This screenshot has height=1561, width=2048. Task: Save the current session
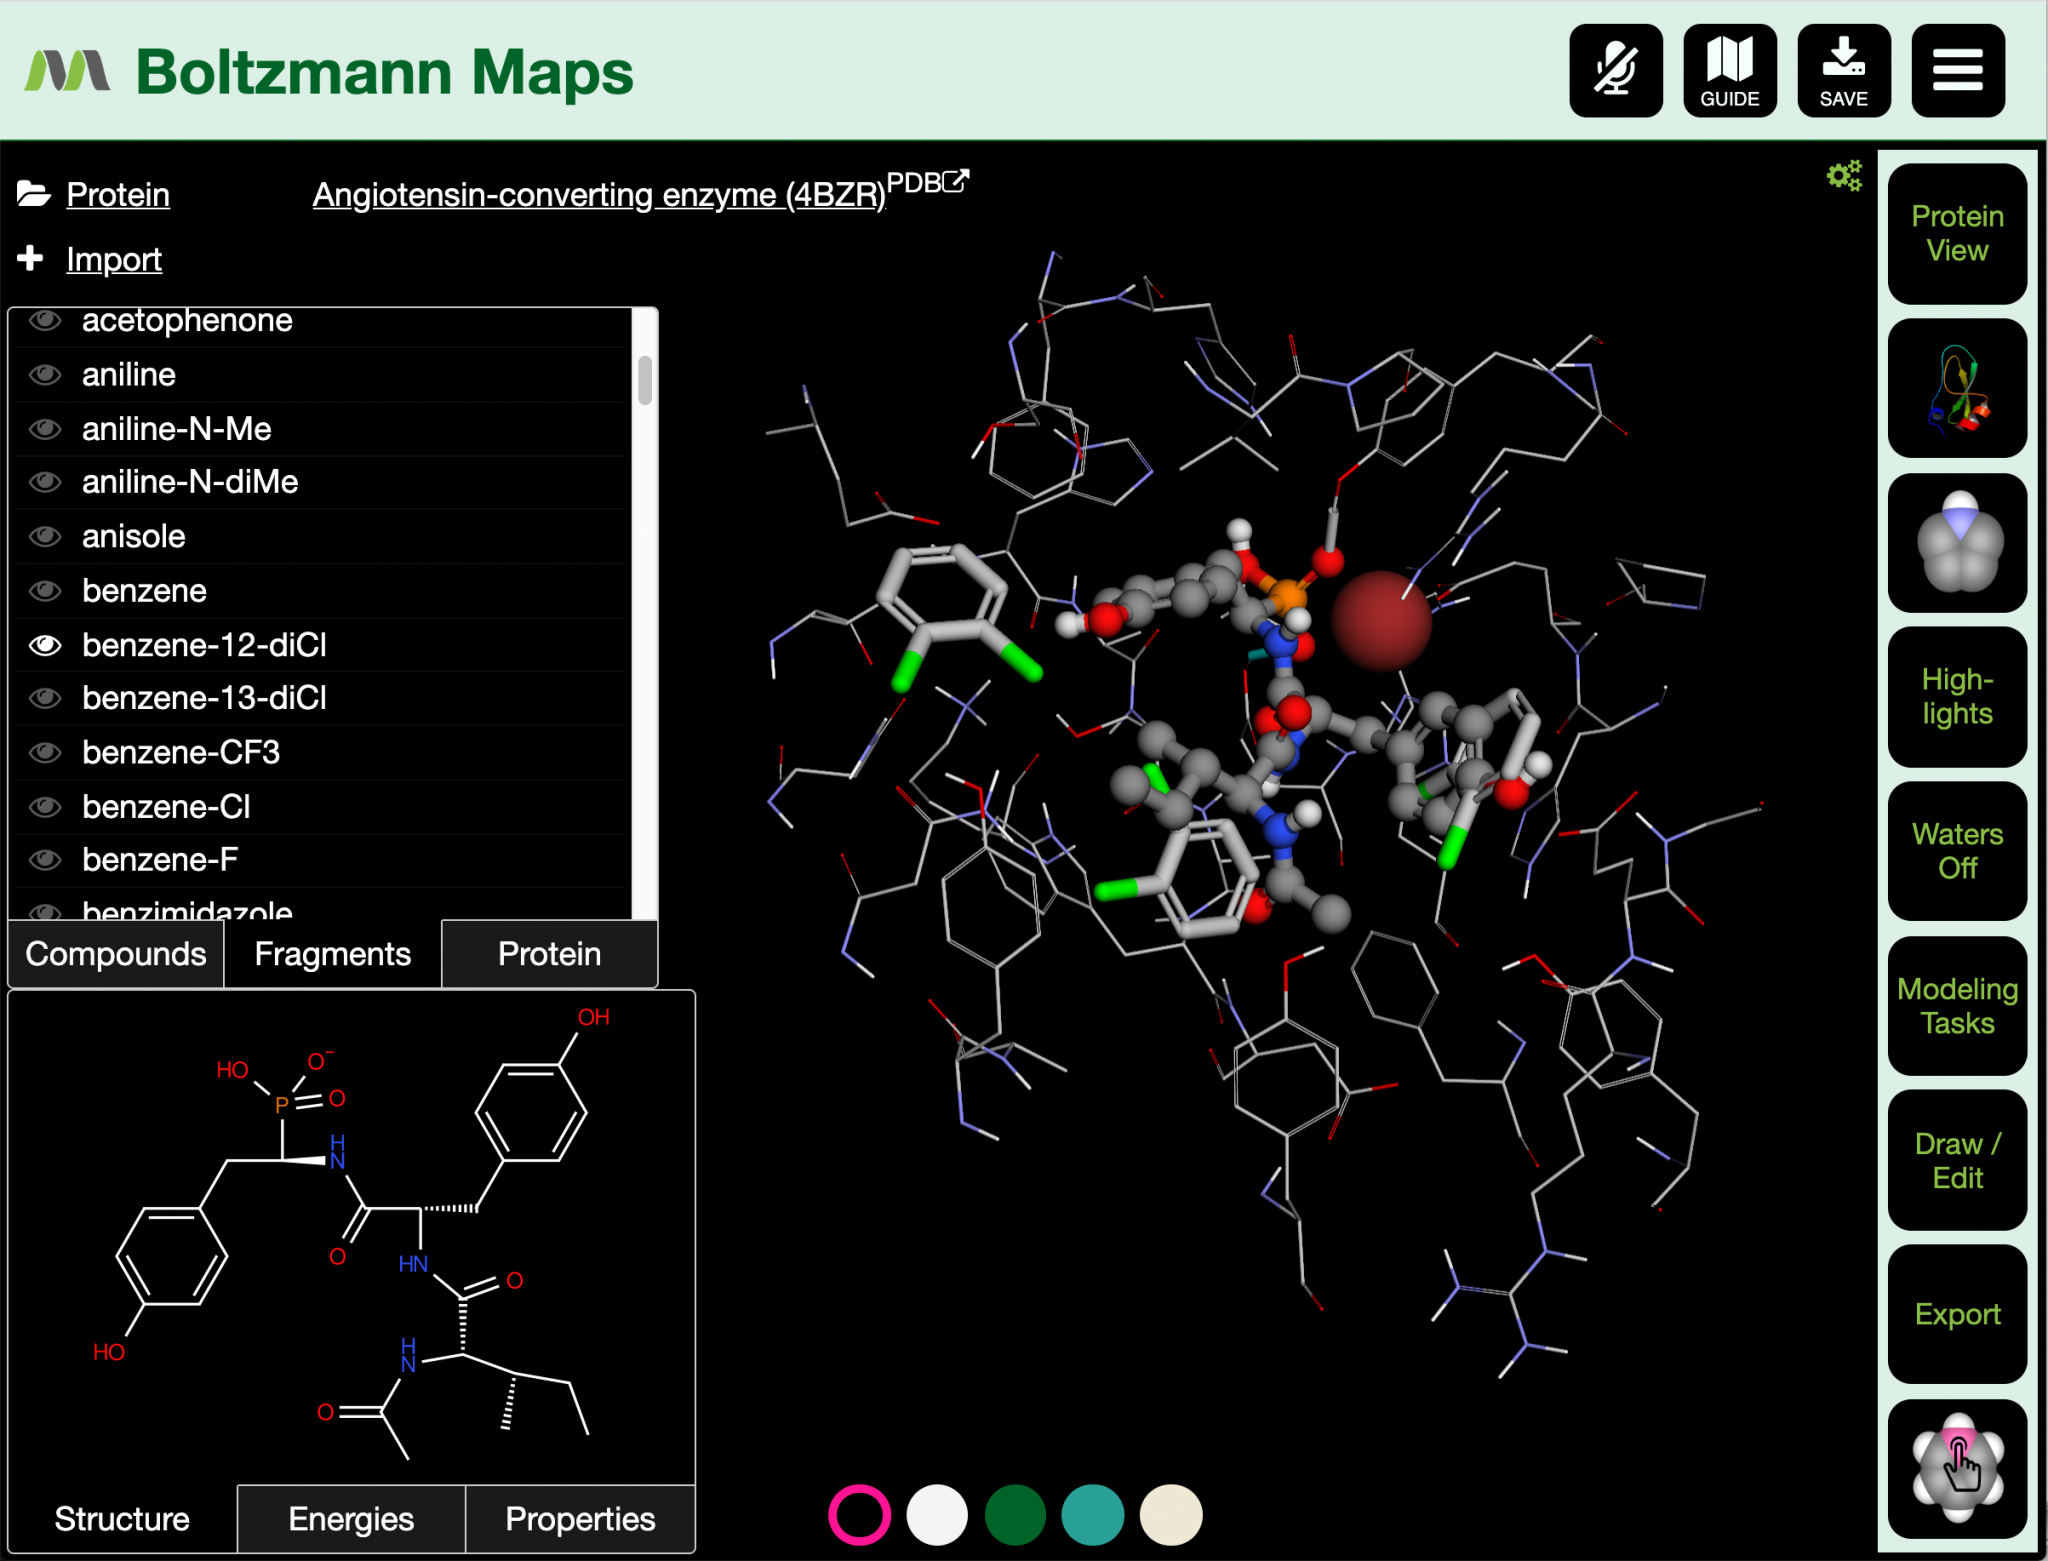(x=1843, y=70)
